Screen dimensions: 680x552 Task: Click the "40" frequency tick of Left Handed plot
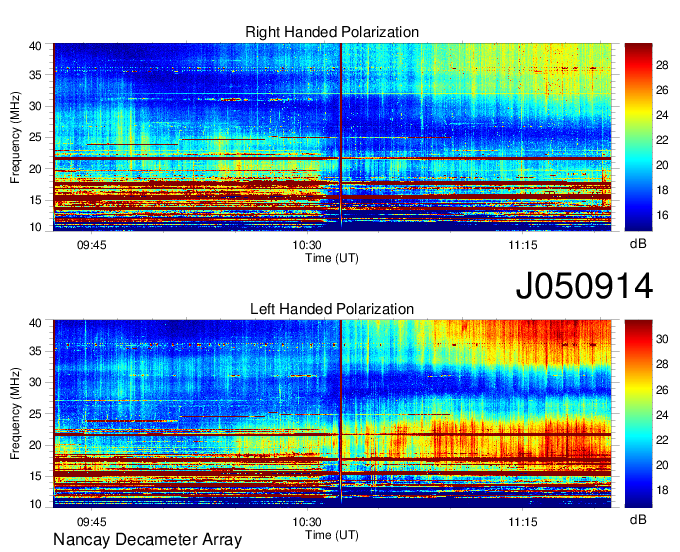(36, 323)
